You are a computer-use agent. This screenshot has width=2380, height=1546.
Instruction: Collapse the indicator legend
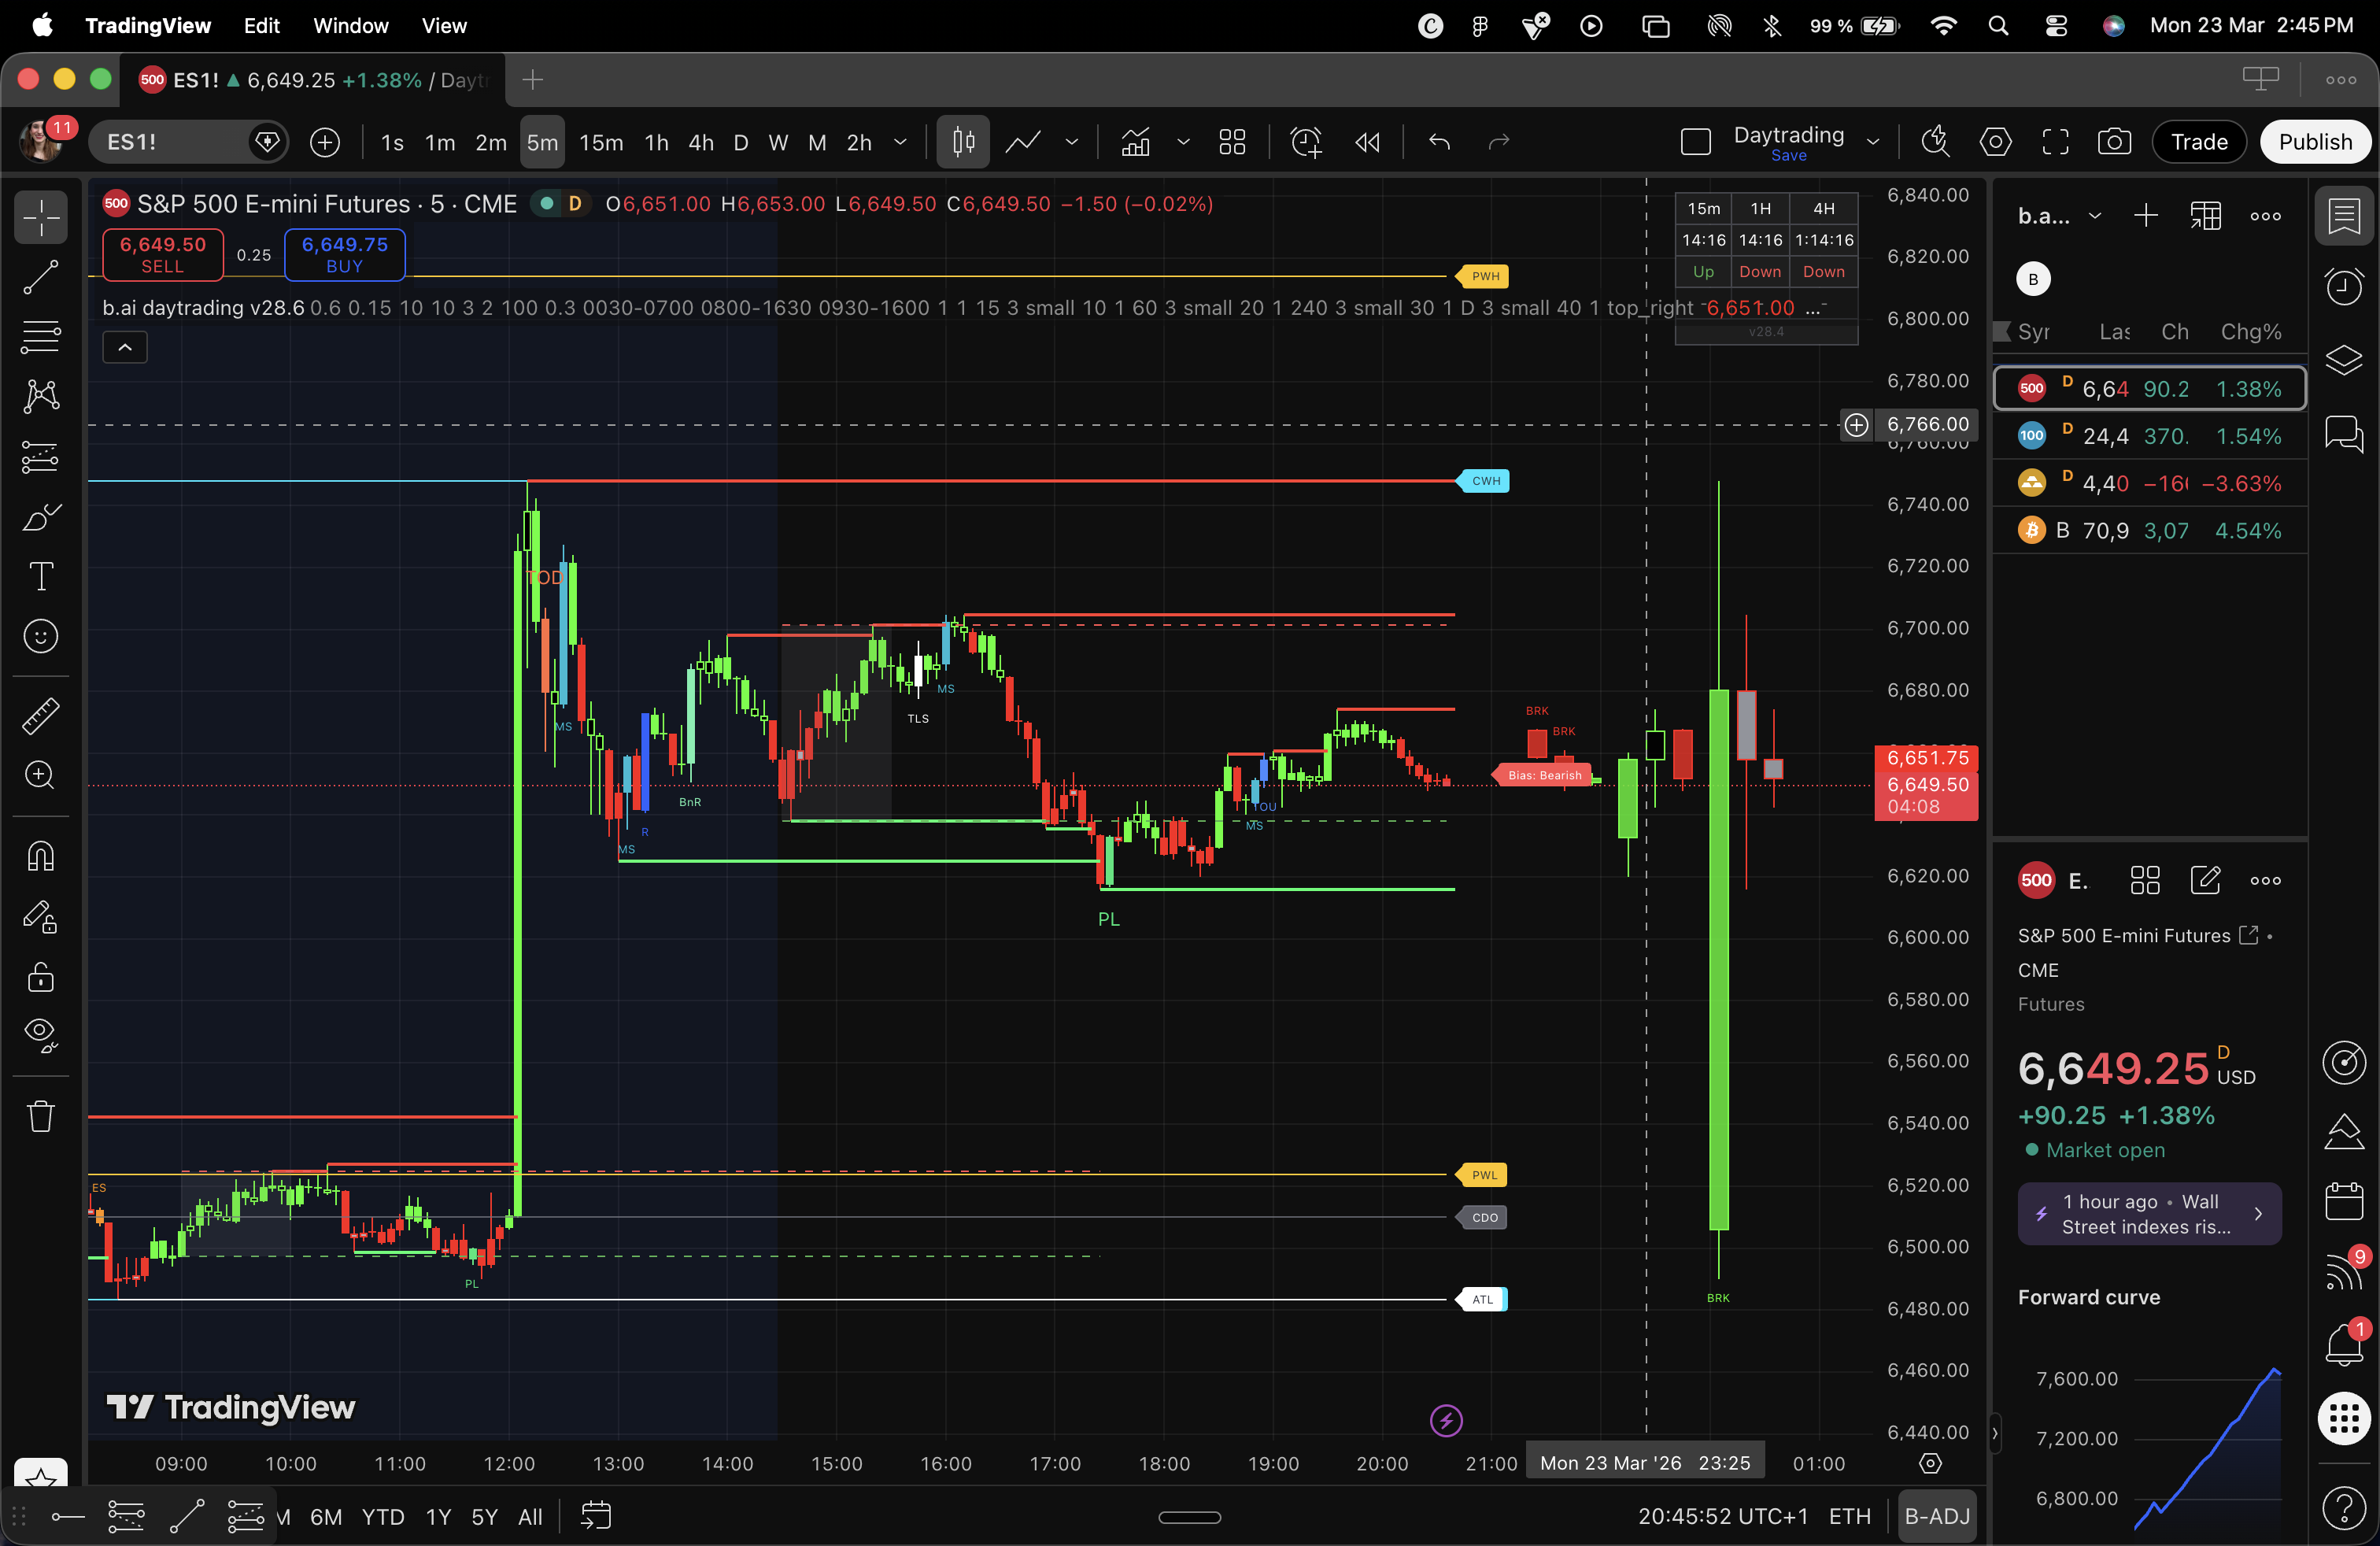click(x=125, y=347)
